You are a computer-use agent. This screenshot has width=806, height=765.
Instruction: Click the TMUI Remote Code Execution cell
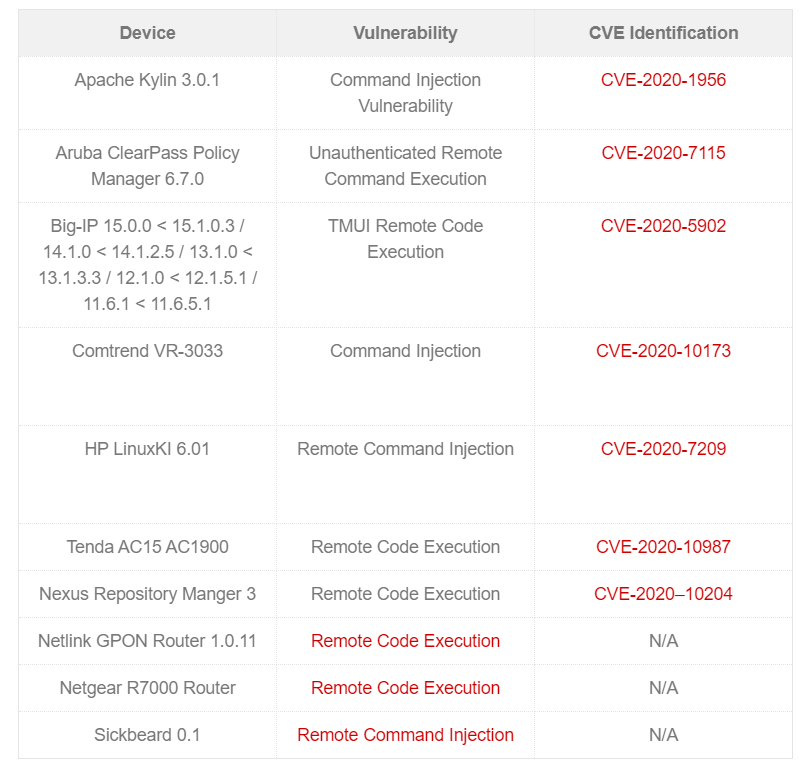(x=405, y=239)
